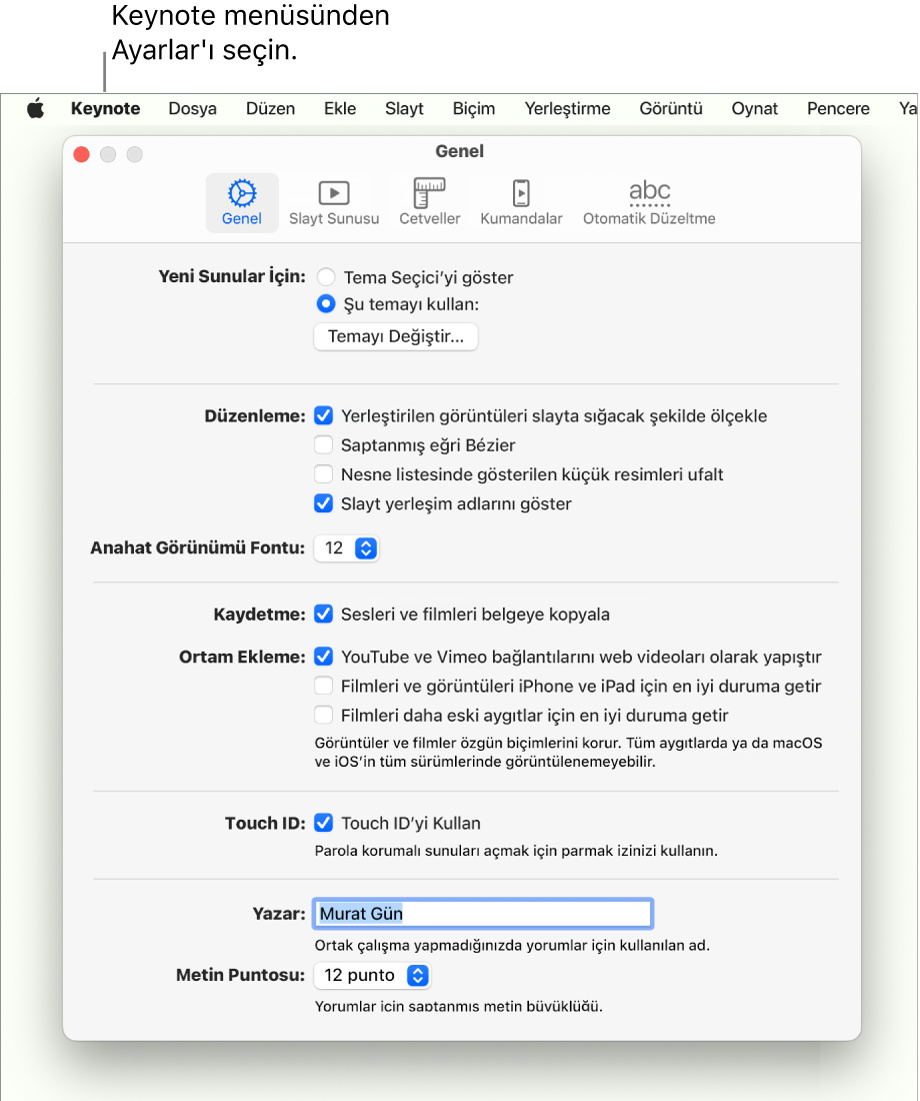Switch to the Cetveller ruler icon tab

(430, 202)
